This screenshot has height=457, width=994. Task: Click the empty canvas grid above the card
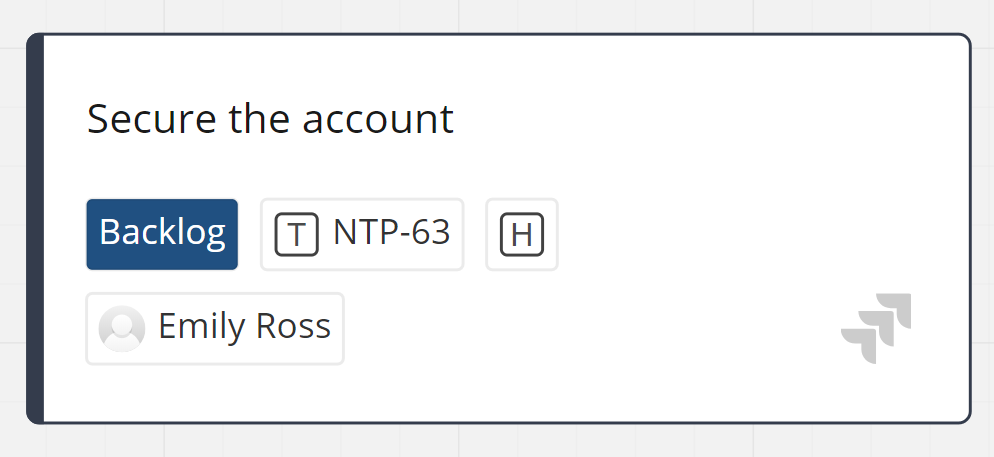(x=500, y=15)
